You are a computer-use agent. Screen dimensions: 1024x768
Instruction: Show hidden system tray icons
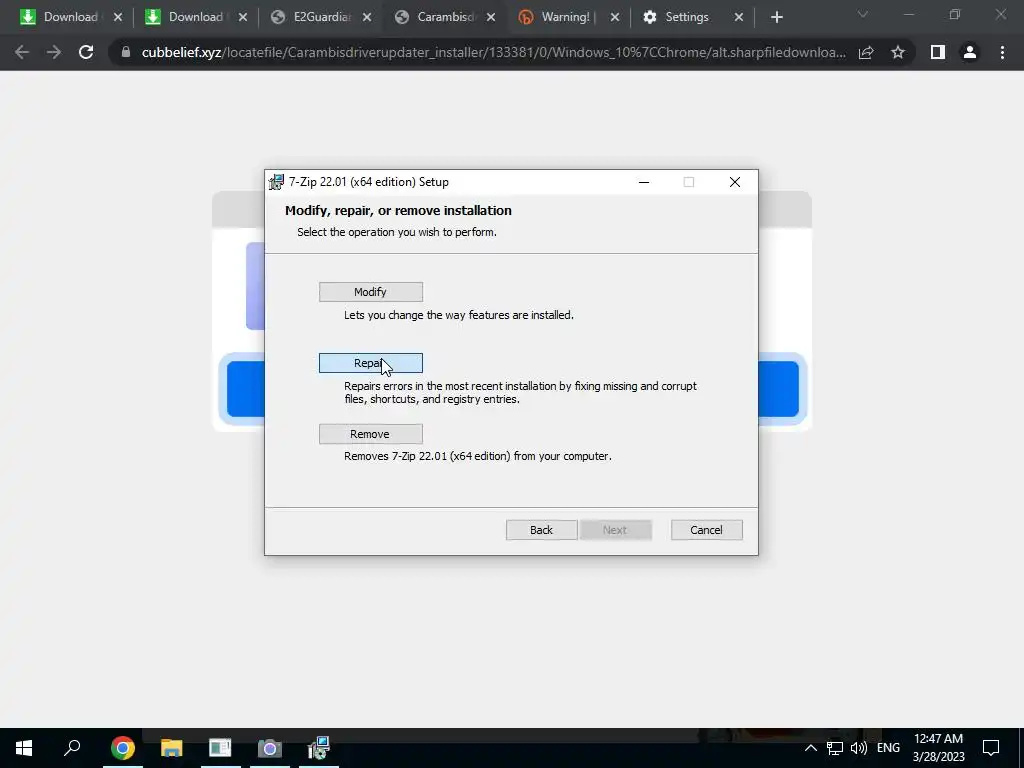810,748
